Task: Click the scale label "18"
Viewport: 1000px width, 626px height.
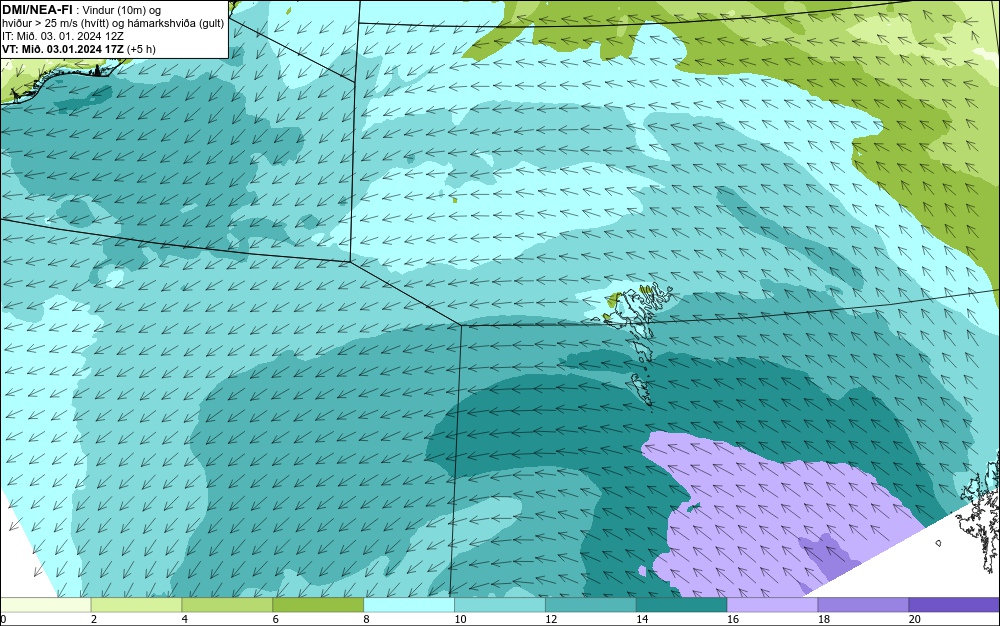Action: point(824,619)
